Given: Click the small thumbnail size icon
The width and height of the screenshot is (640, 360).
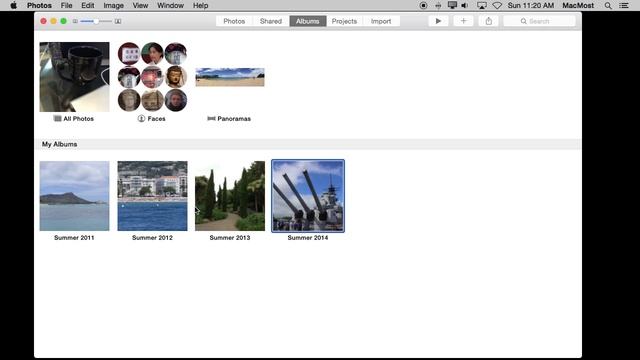Looking at the screenshot, I should coord(75,21).
